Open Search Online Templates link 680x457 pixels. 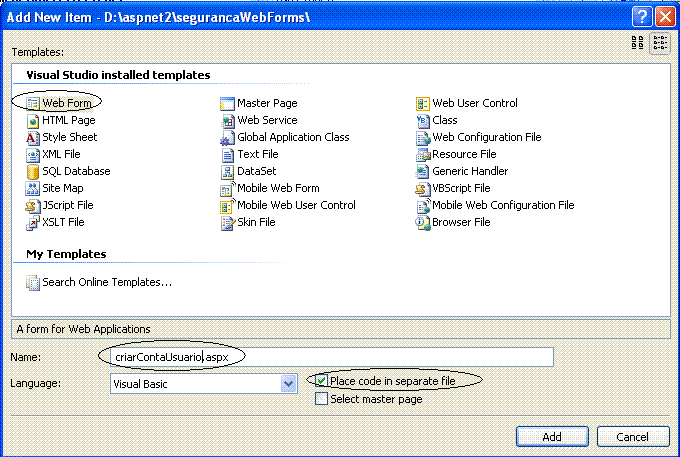tap(107, 282)
